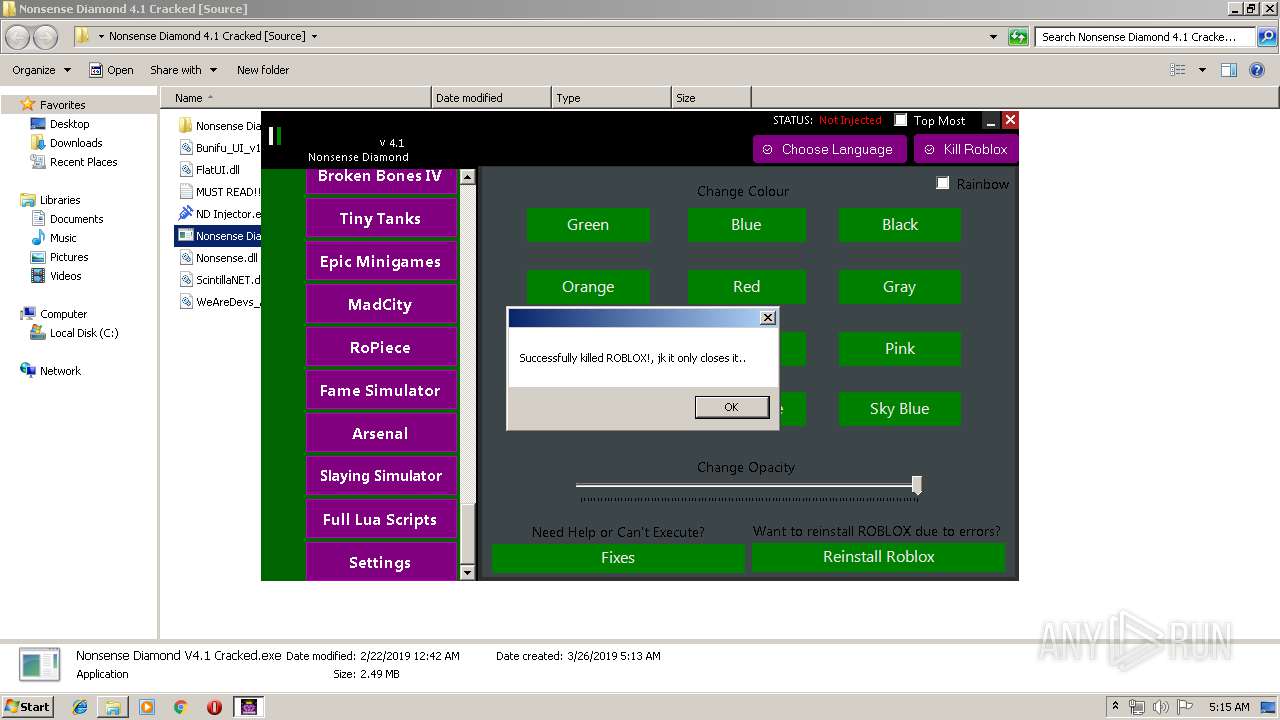
Task: Expand the address bar history dropdown
Action: pos(993,37)
